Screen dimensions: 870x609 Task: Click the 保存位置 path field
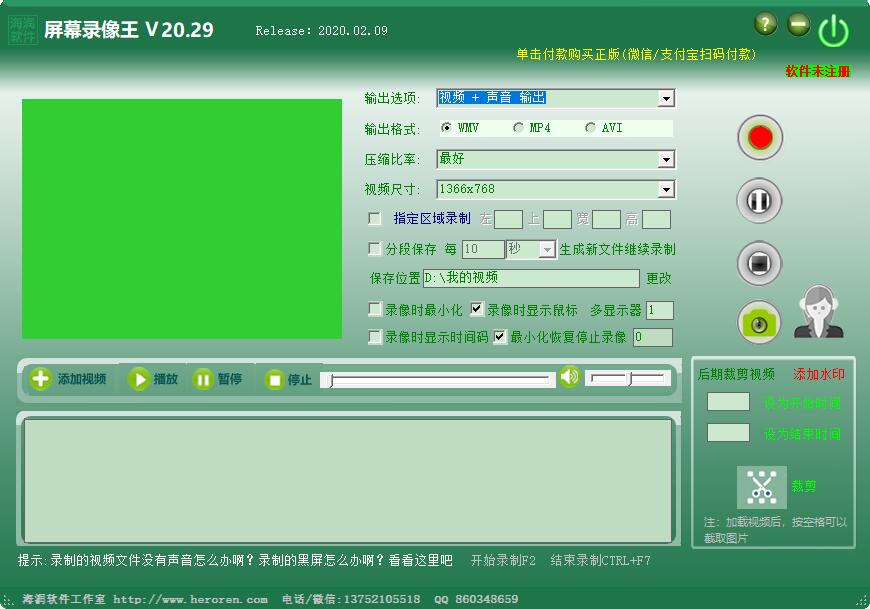(x=531, y=278)
